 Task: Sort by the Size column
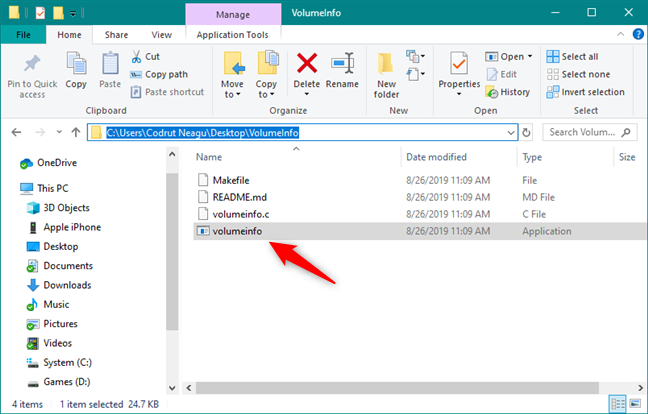(x=627, y=157)
